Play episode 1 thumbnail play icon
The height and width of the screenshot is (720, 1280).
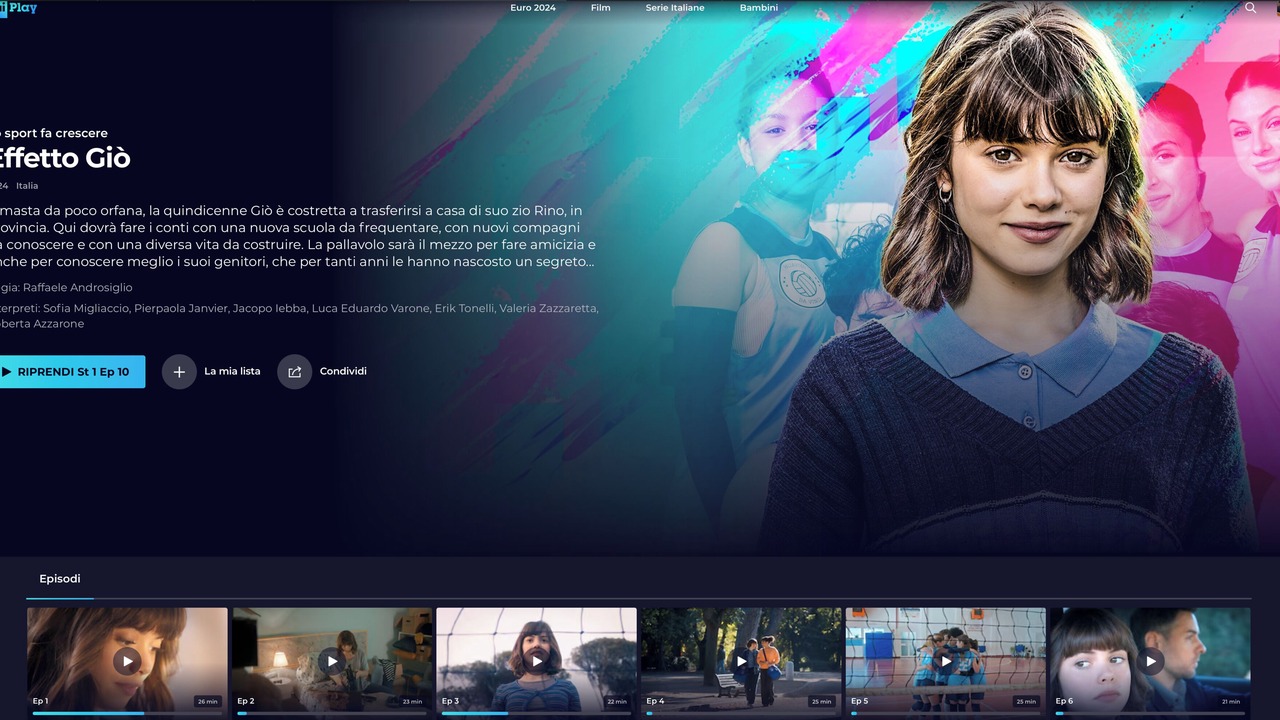[x=127, y=661]
